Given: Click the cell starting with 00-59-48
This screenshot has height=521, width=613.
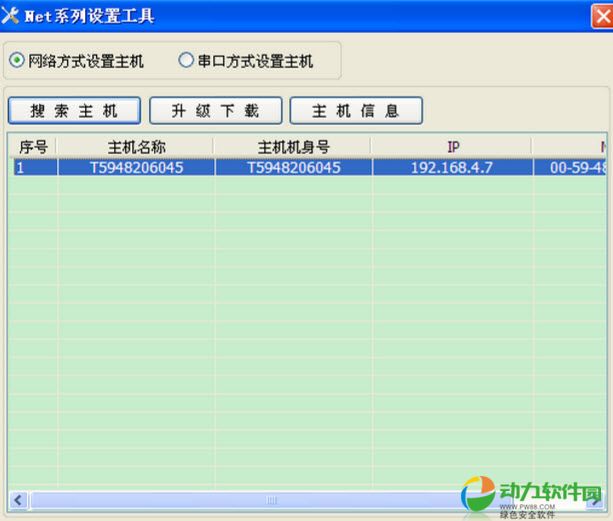Looking at the screenshot, I should (575, 168).
